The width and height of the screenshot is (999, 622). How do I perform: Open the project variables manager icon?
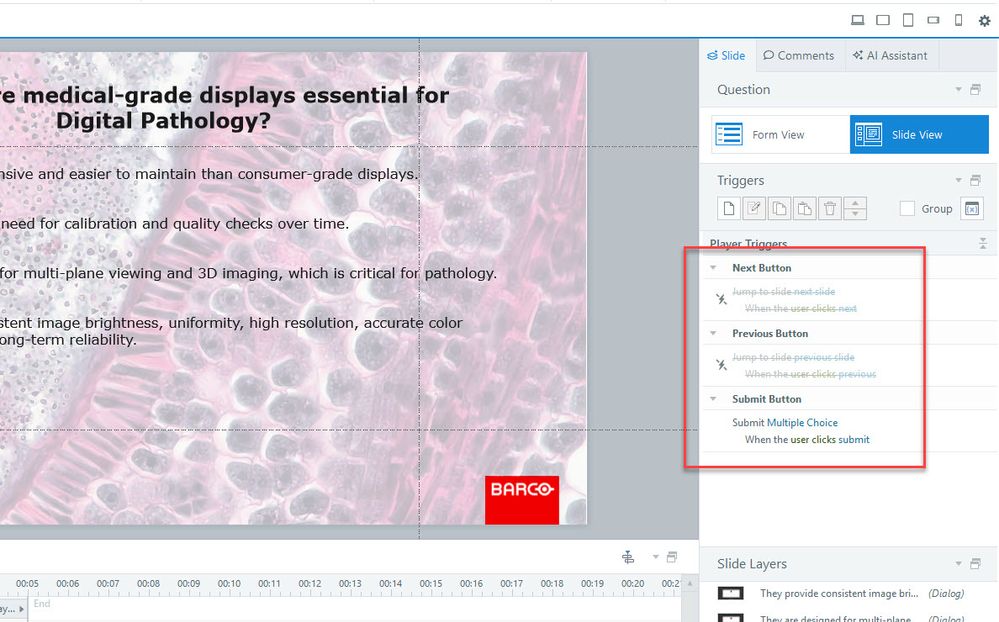(x=972, y=209)
